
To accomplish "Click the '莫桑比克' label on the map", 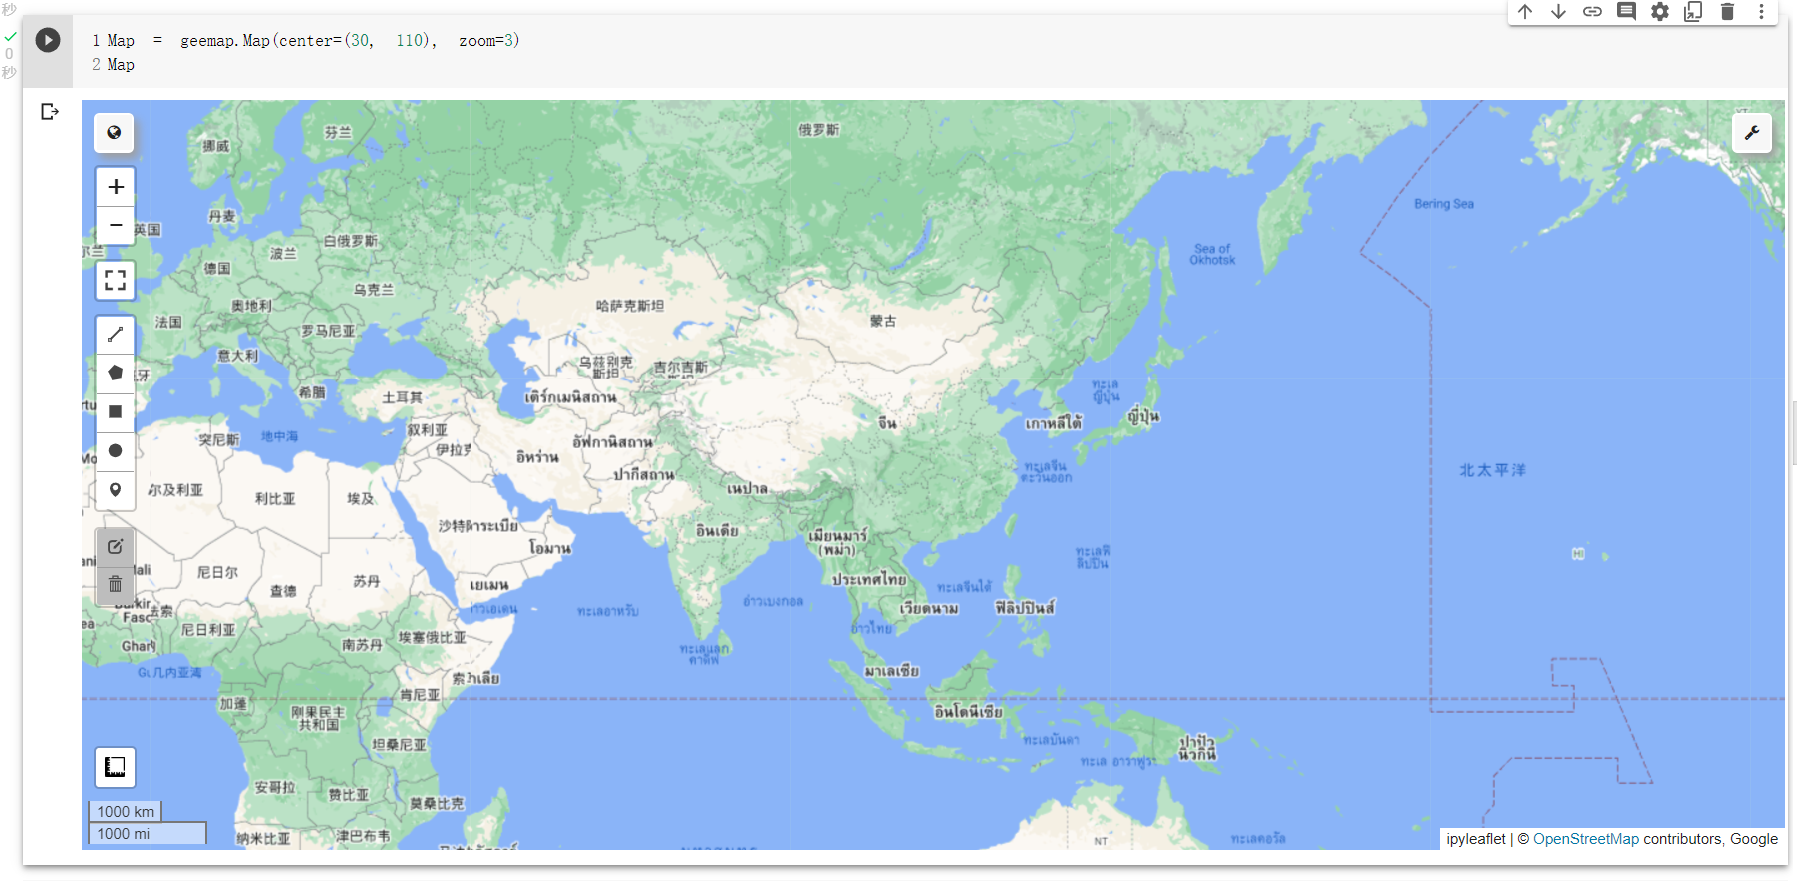I will coord(437,803).
